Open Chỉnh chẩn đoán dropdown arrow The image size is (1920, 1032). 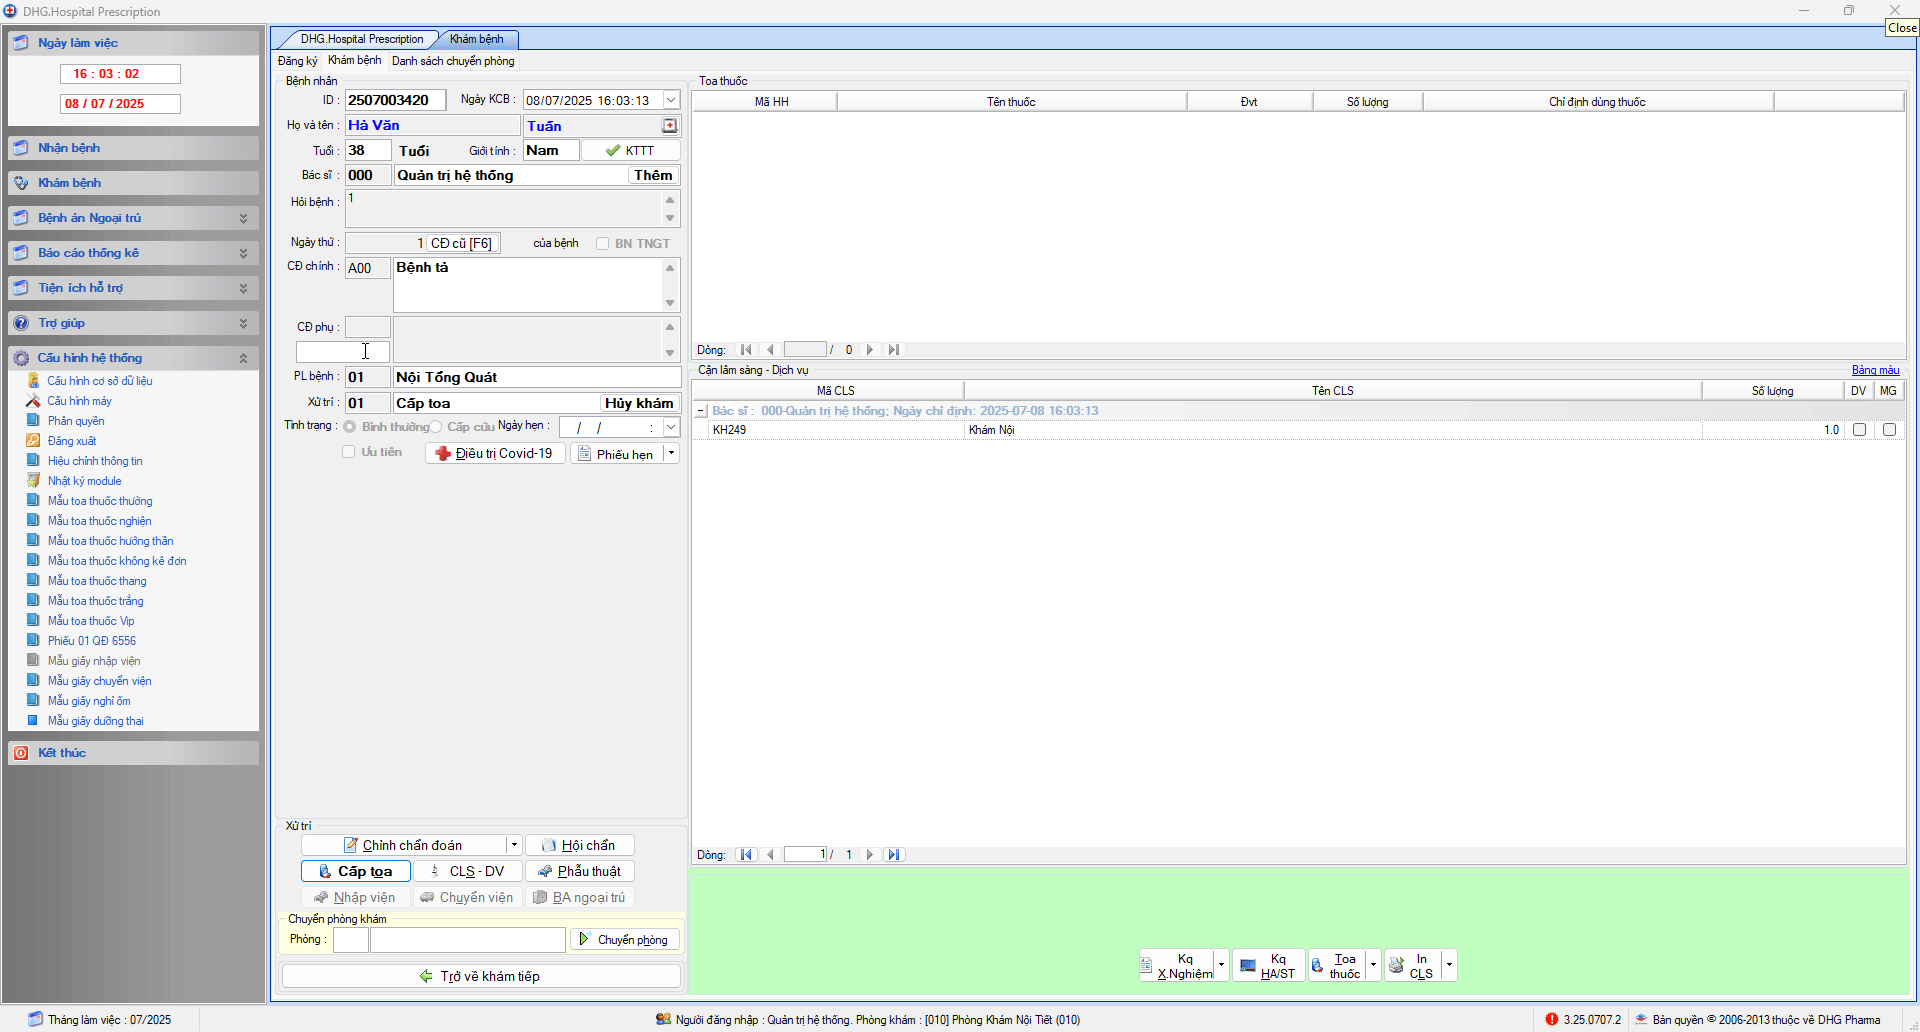(514, 846)
